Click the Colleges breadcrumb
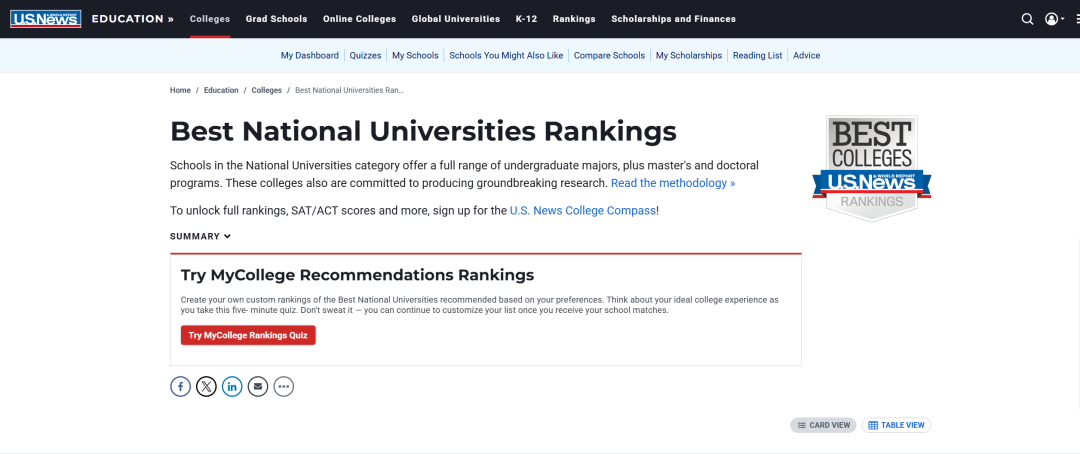This screenshot has width=1080, height=454. pyautogui.click(x=267, y=90)
